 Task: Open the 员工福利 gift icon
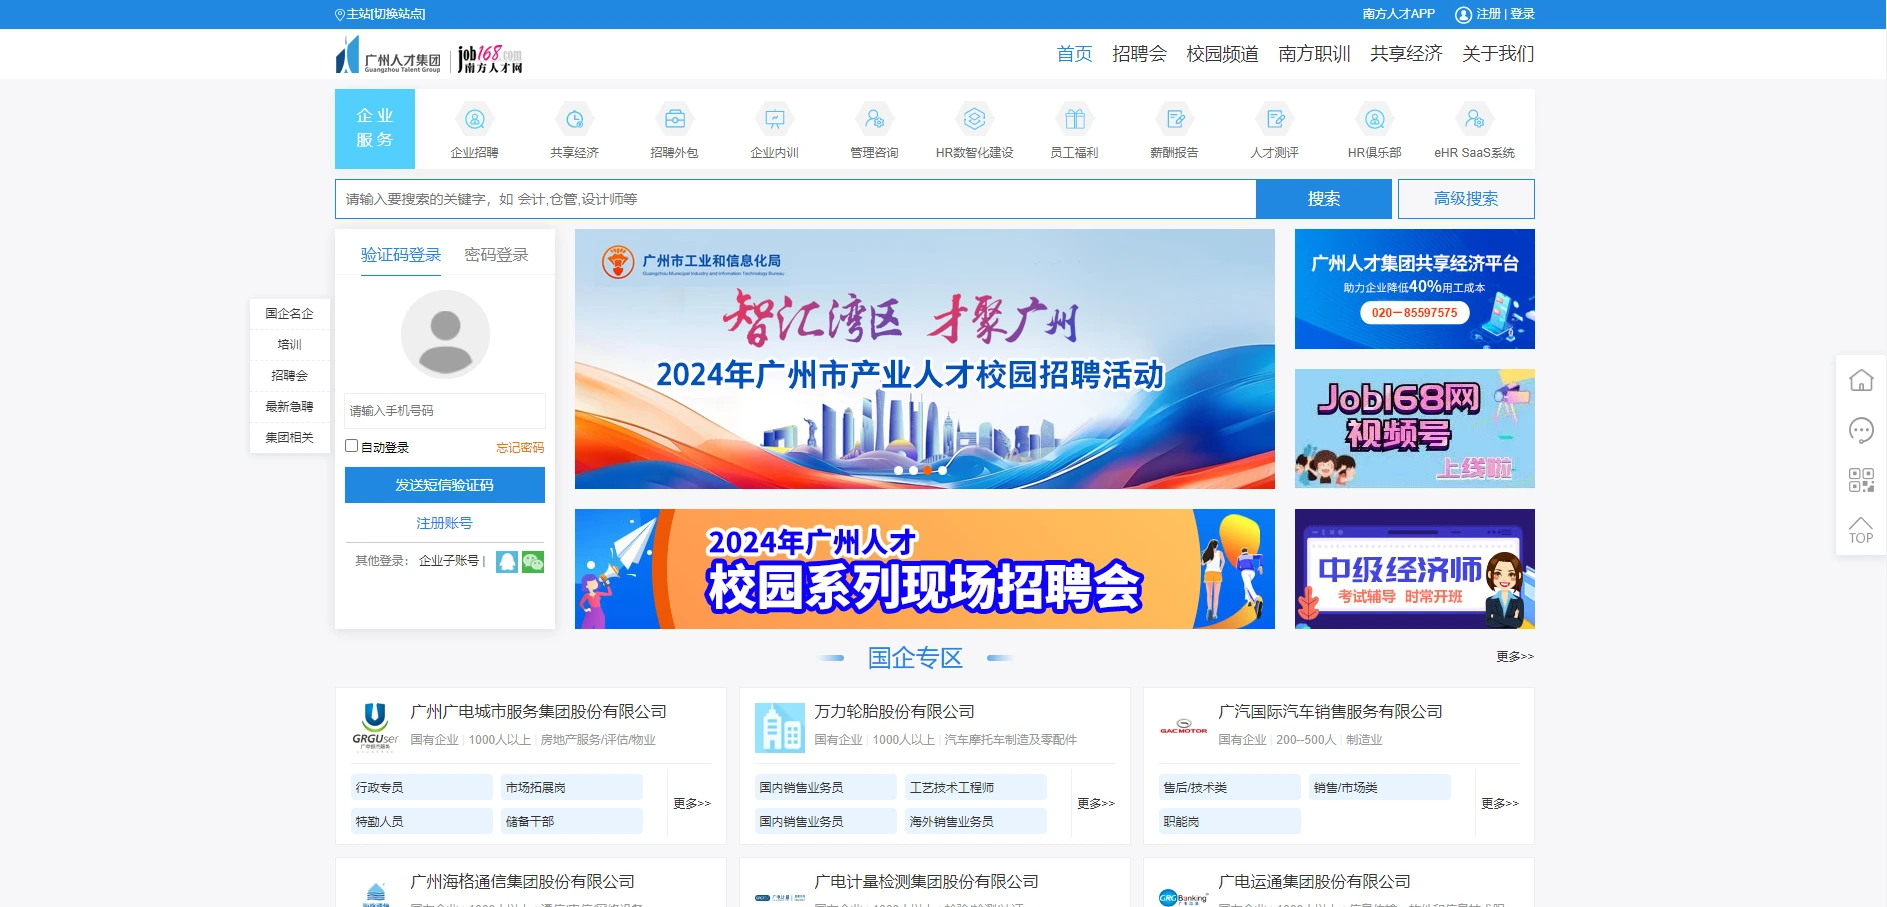click(x=1075, y=120)
